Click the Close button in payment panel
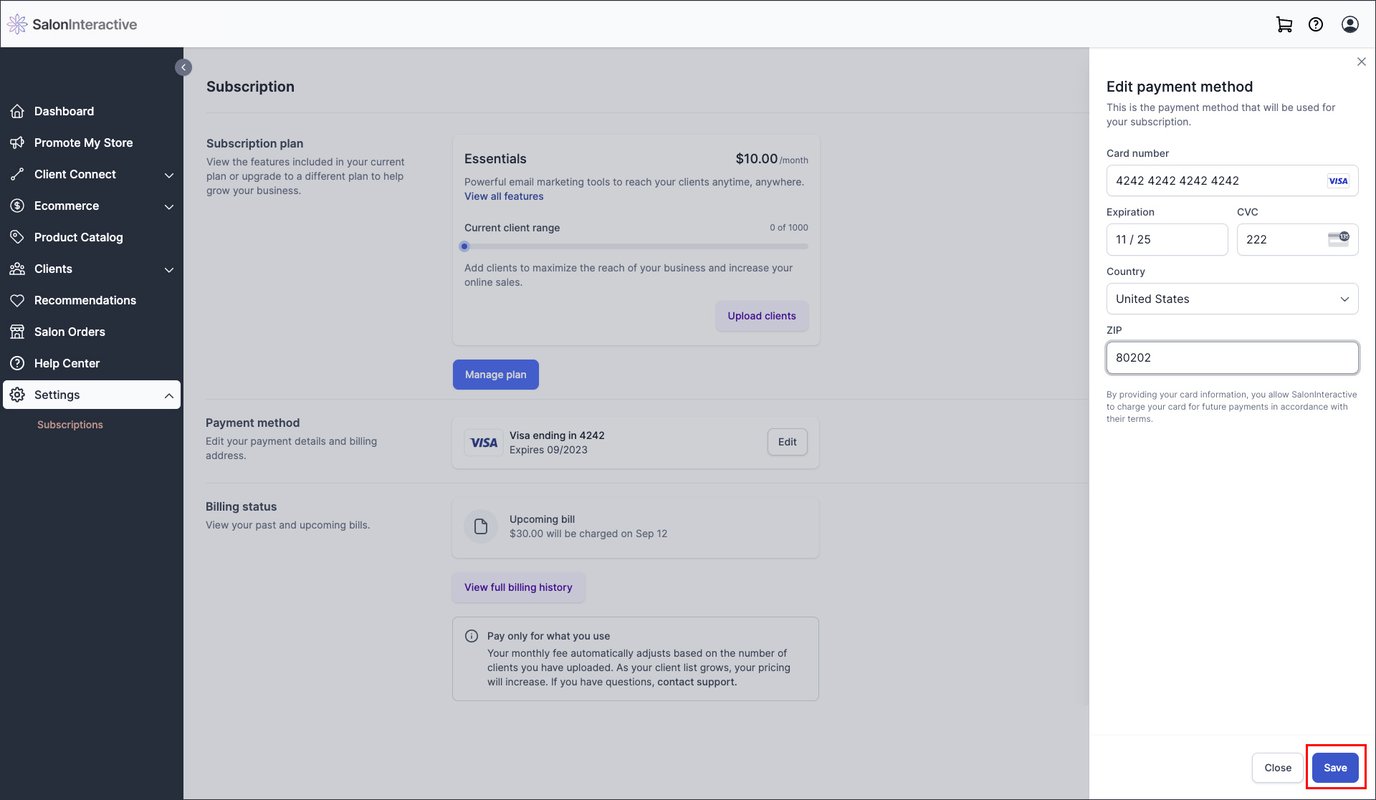The height and width of the screenshot is (800, 1376). tap(1278, 768)
